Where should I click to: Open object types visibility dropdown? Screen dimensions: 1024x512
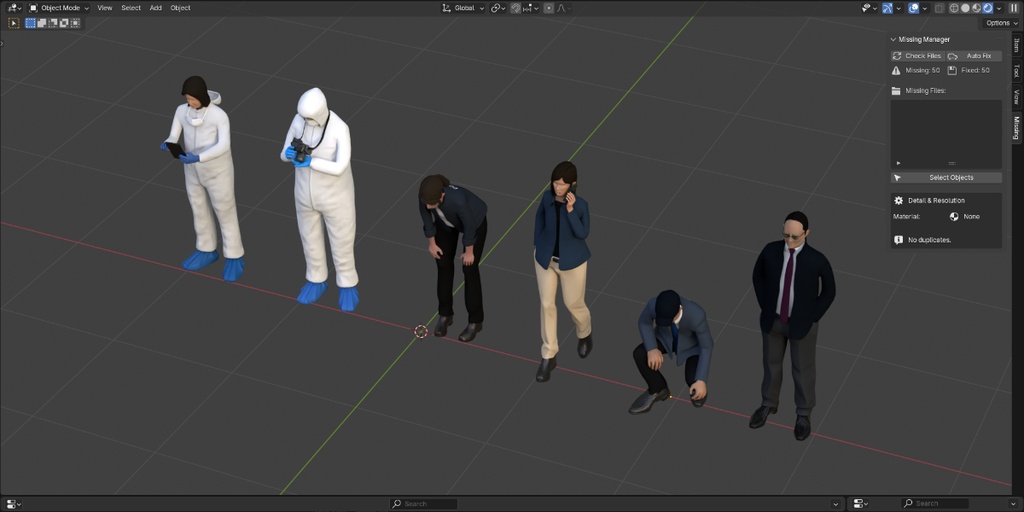(869, 8)
